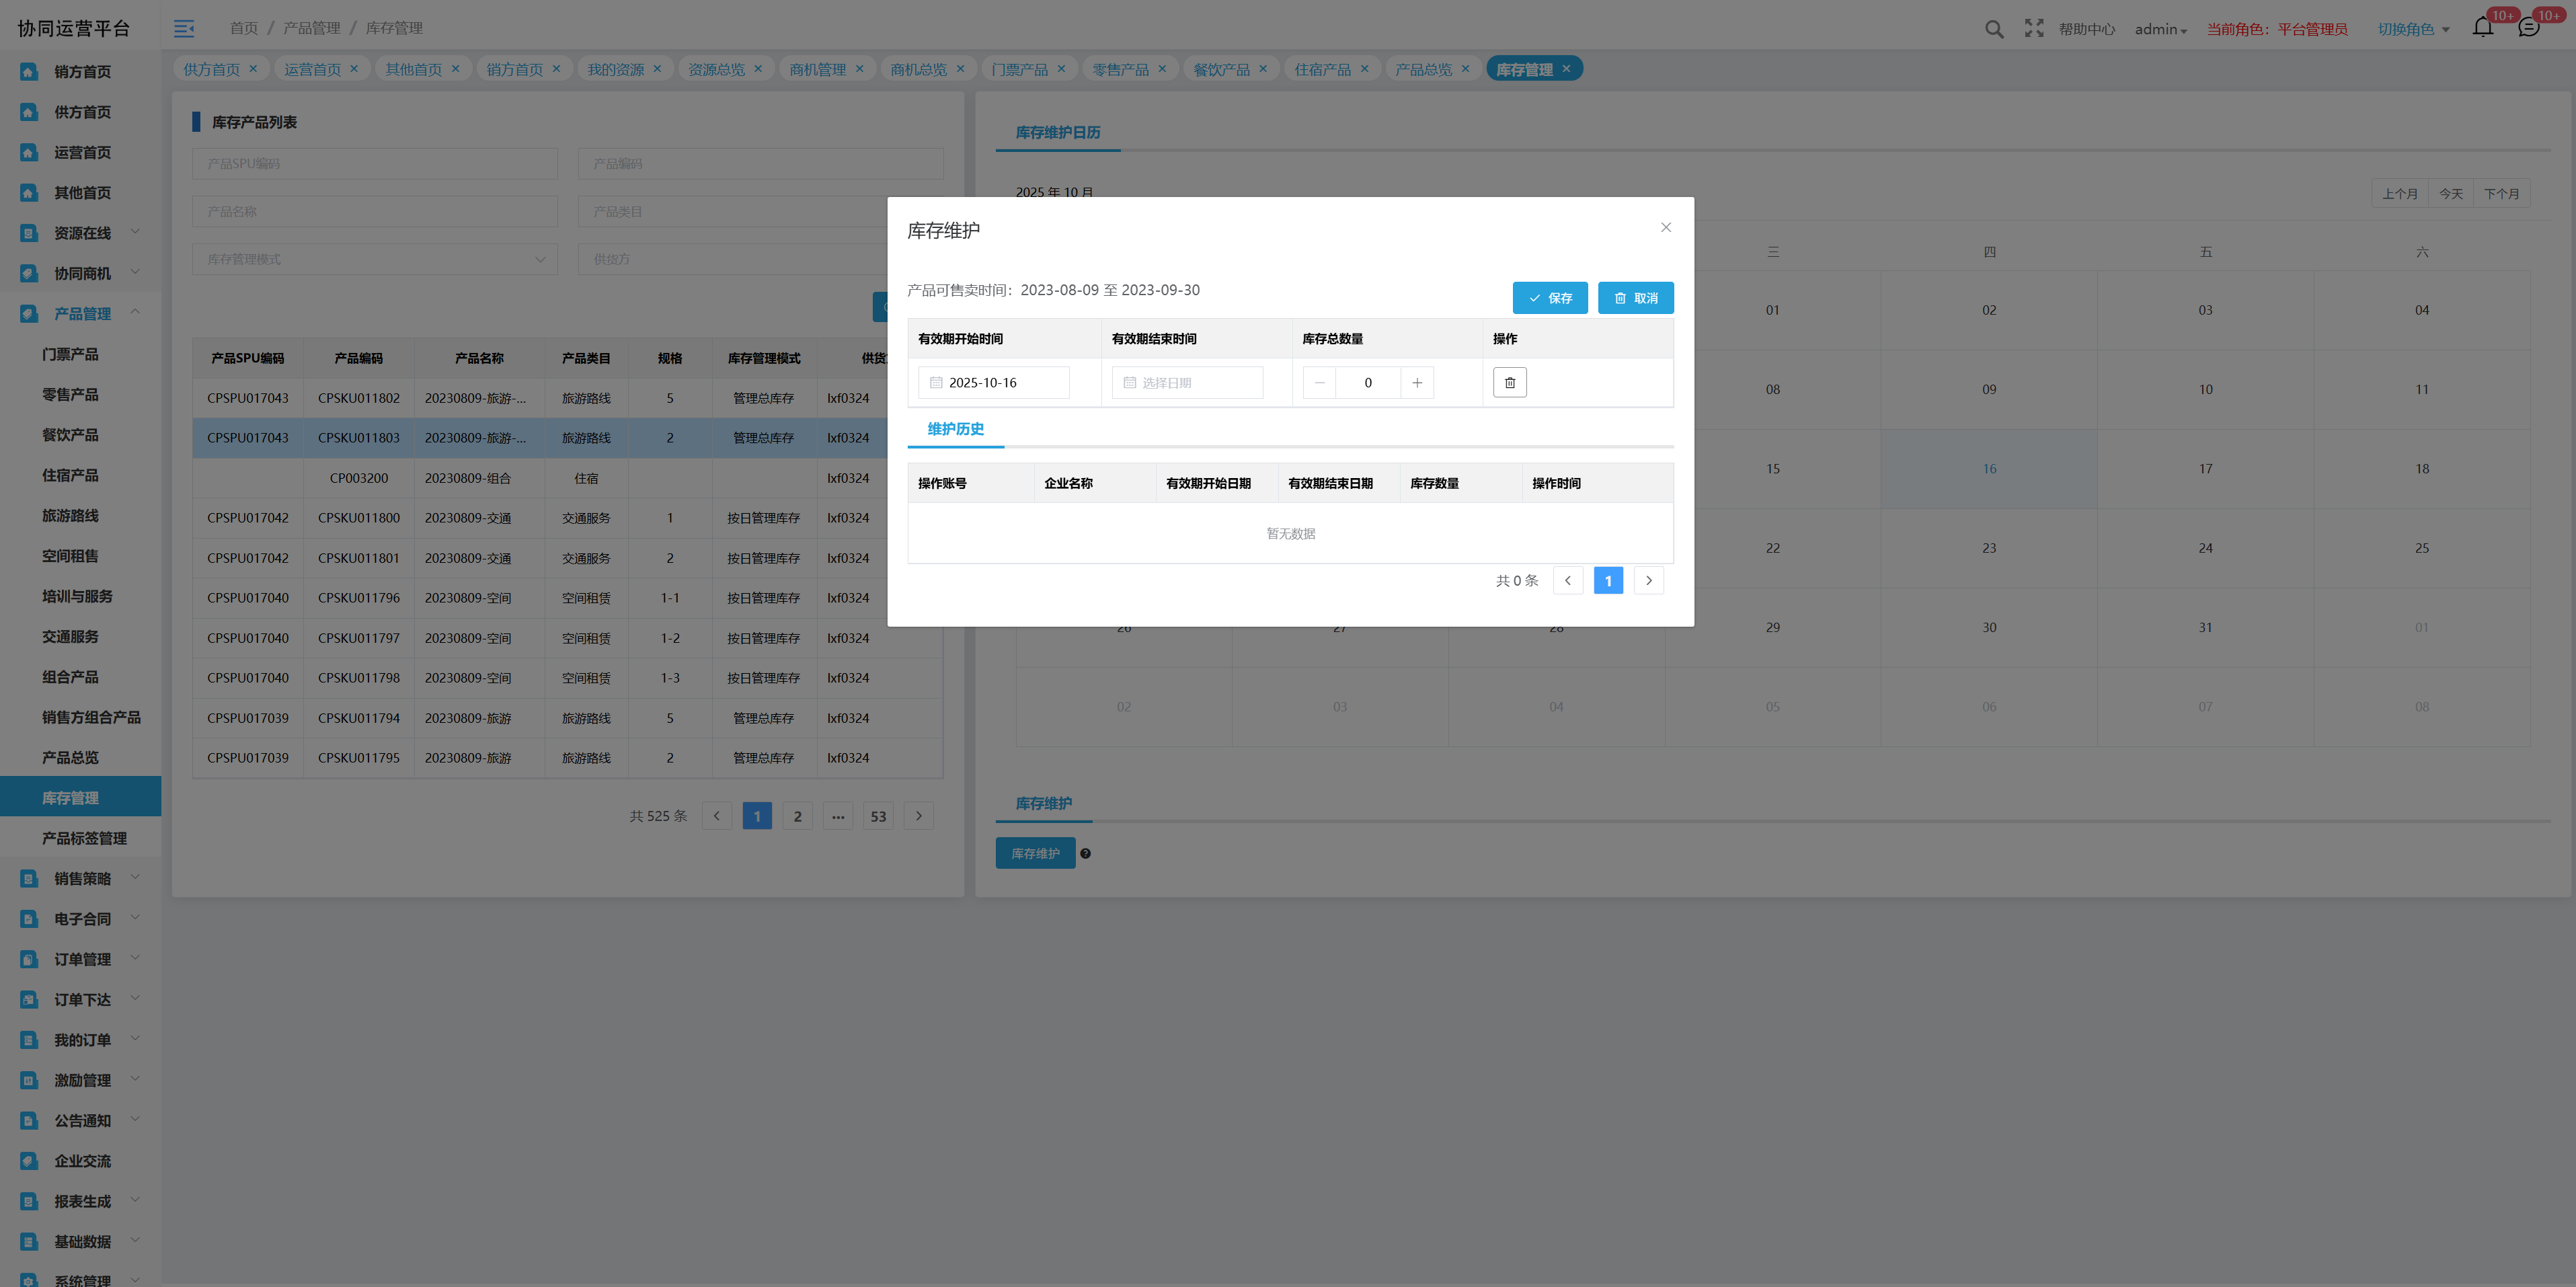Open the admin user dropdown
The image size is (2576, 1287).
[2160, 29]
